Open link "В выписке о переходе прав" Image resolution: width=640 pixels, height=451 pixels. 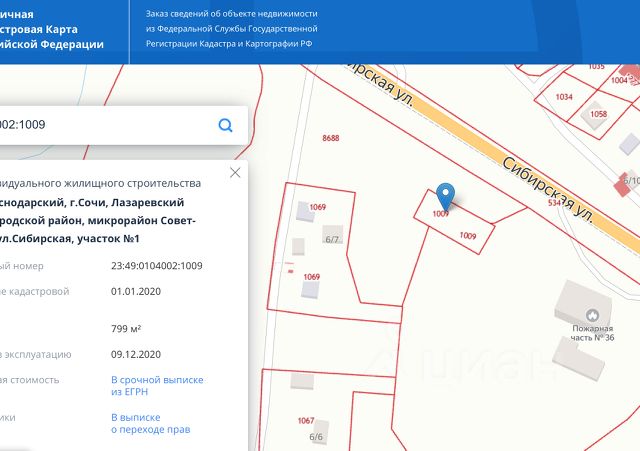tap(150, 423)
